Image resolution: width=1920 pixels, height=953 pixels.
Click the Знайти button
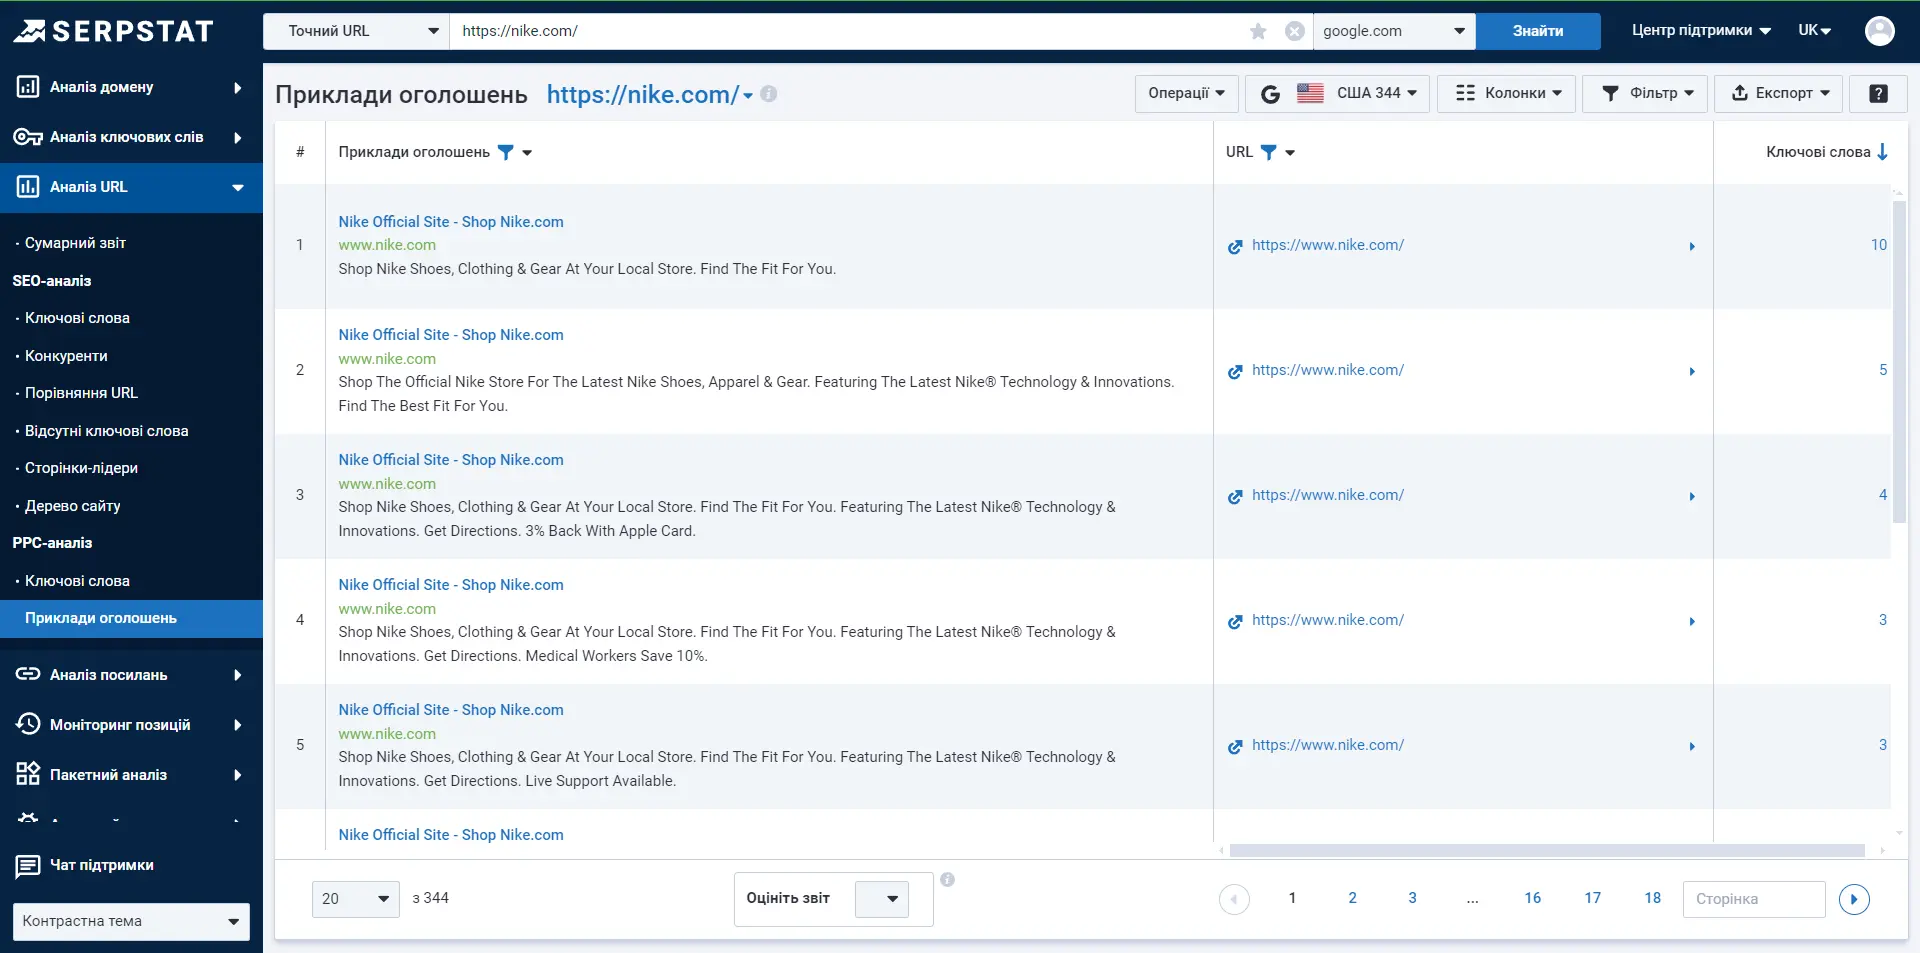click(1538, 31)
